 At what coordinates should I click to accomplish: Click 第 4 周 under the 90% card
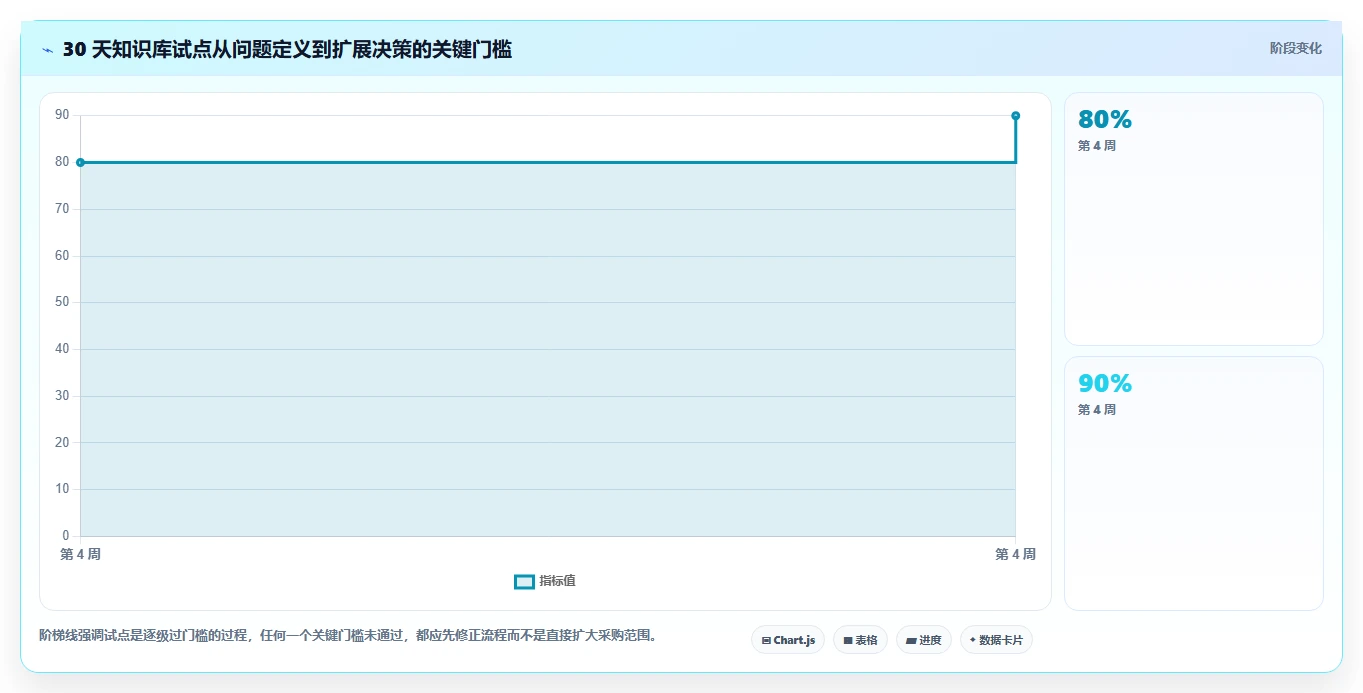coord(1097,410)
